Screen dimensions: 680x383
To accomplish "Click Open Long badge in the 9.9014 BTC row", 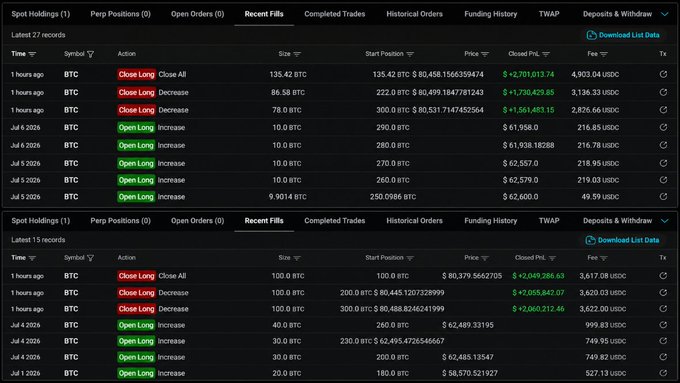I will pyautogui.click(x=136, y=196).
